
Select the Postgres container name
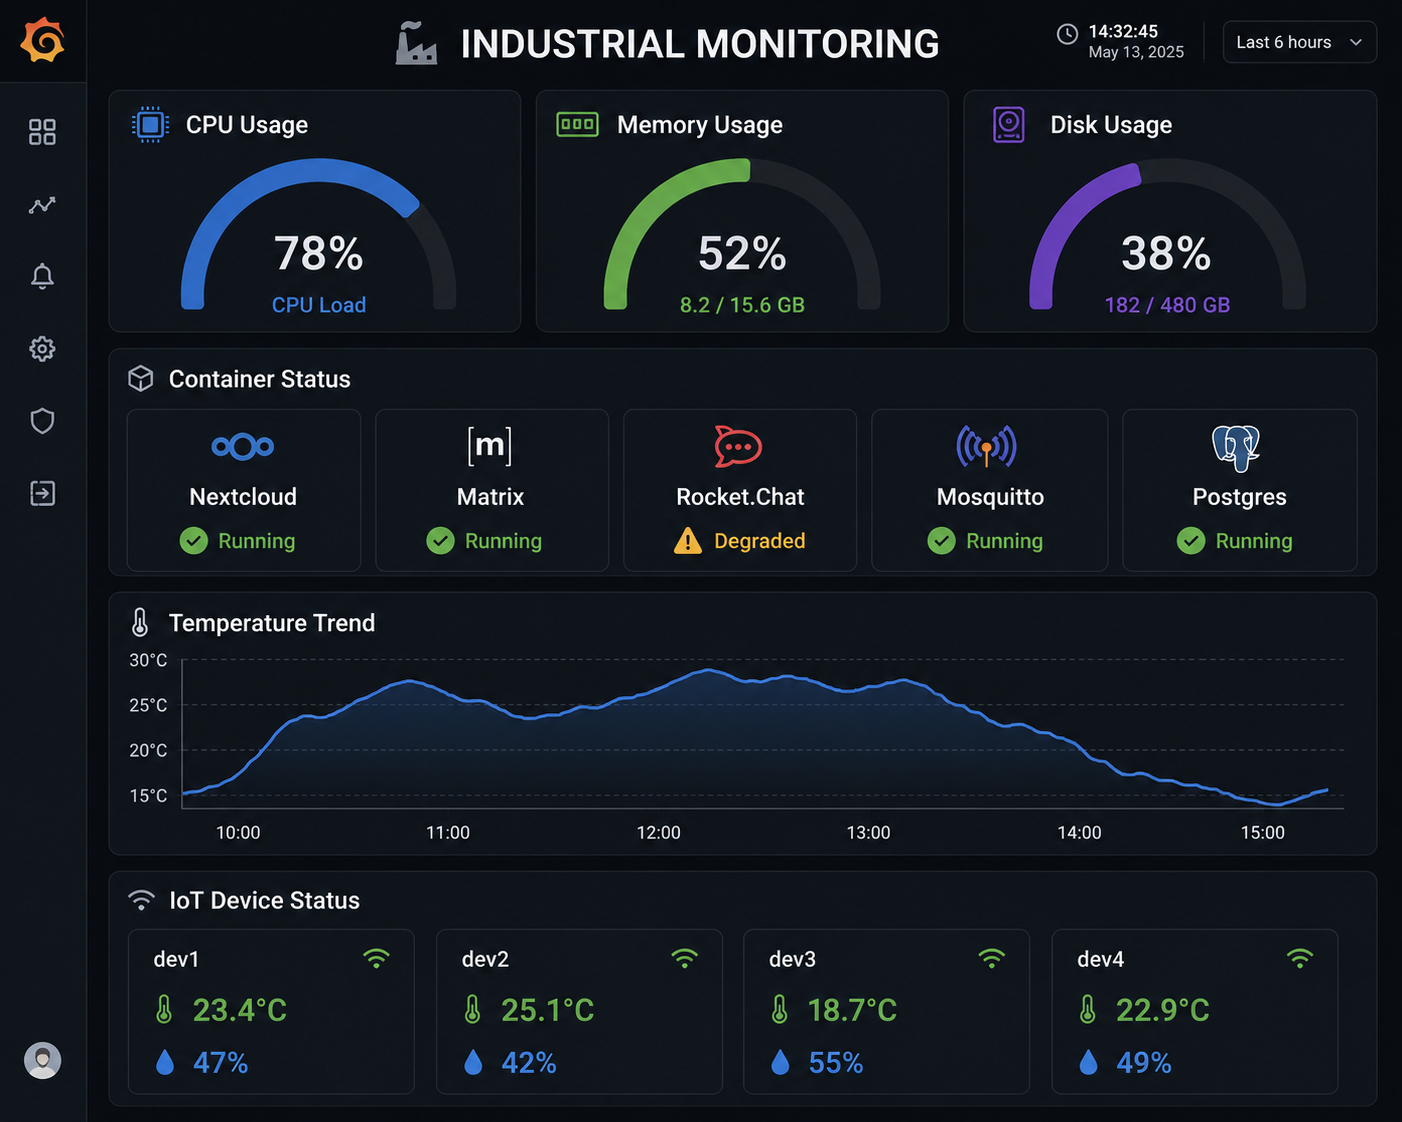click(1239, 497)
